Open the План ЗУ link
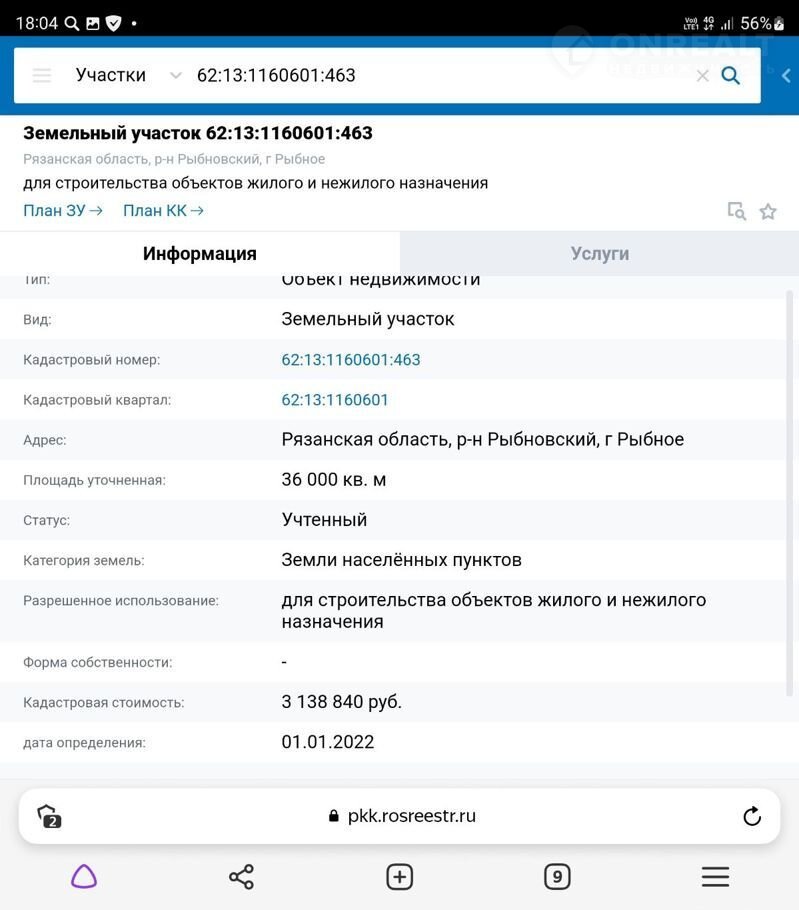Viewport: 799px width, 910px height. pos(62,210)
